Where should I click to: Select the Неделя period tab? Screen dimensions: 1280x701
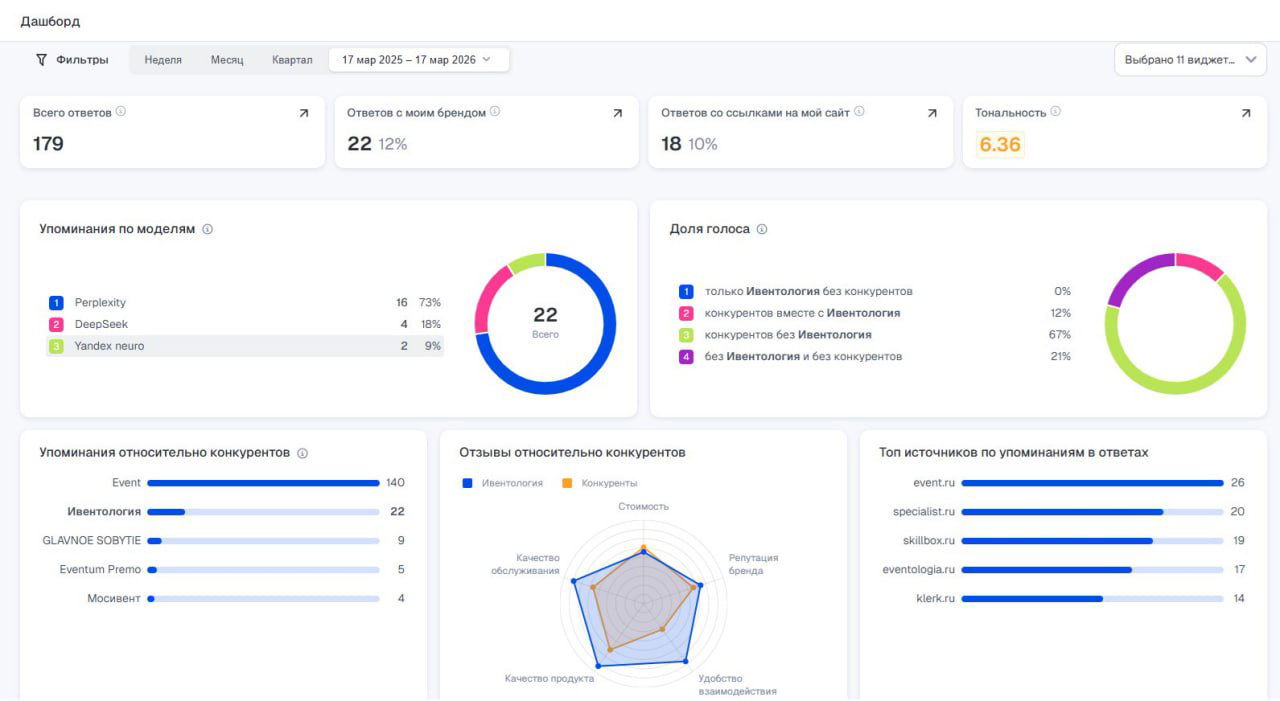pyautogui.click(x=163, y=60)
